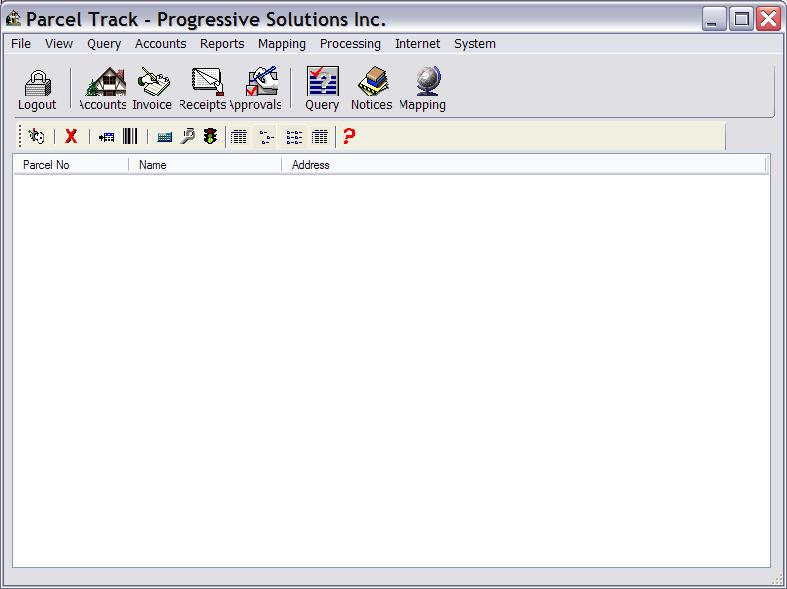Open the Accounts menu in menu bar
The width and height of the screenshot is (787, 589).
tap(161, 44)
